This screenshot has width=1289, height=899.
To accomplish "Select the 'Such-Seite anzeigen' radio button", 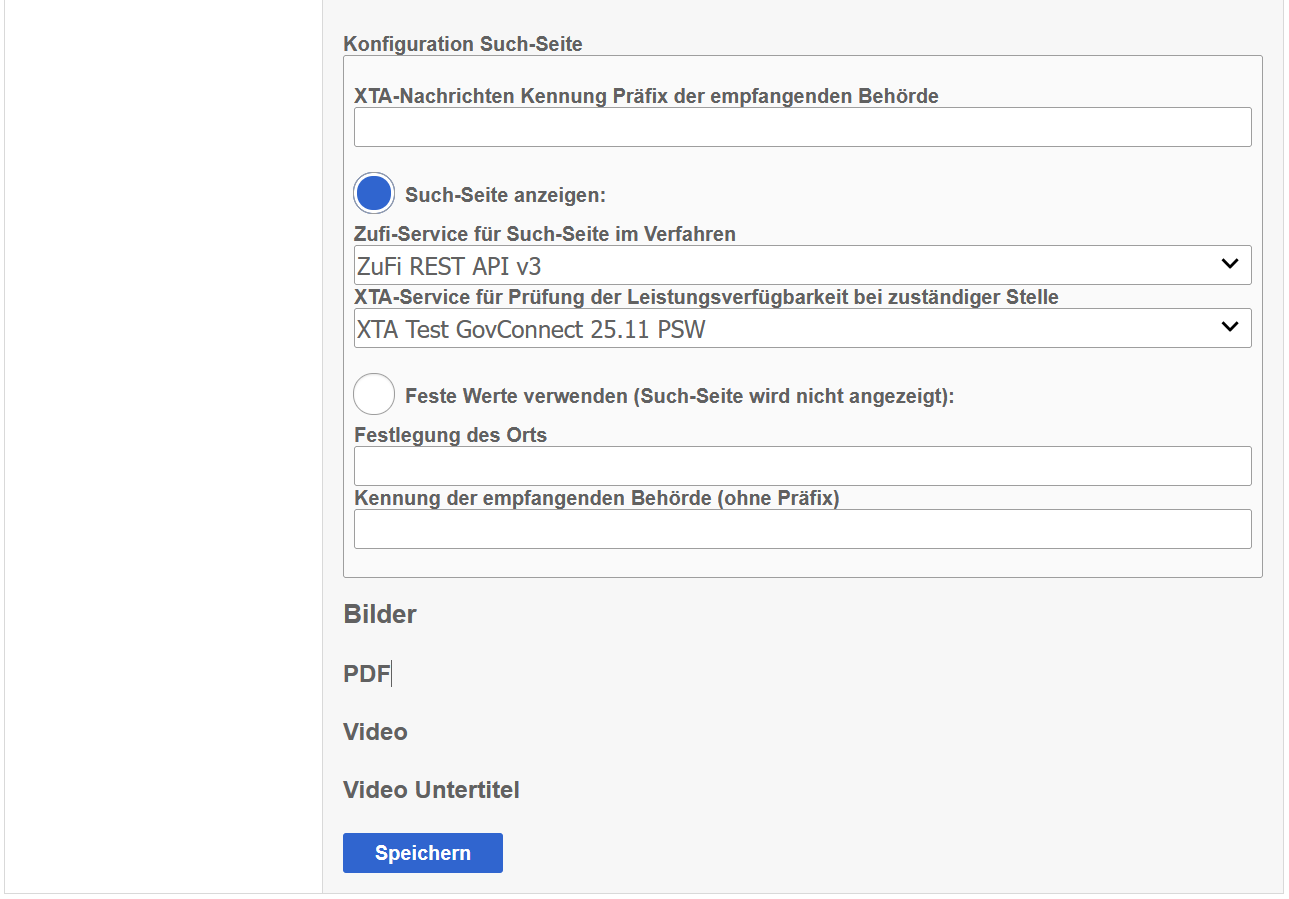I will click(x=374, y=194).
